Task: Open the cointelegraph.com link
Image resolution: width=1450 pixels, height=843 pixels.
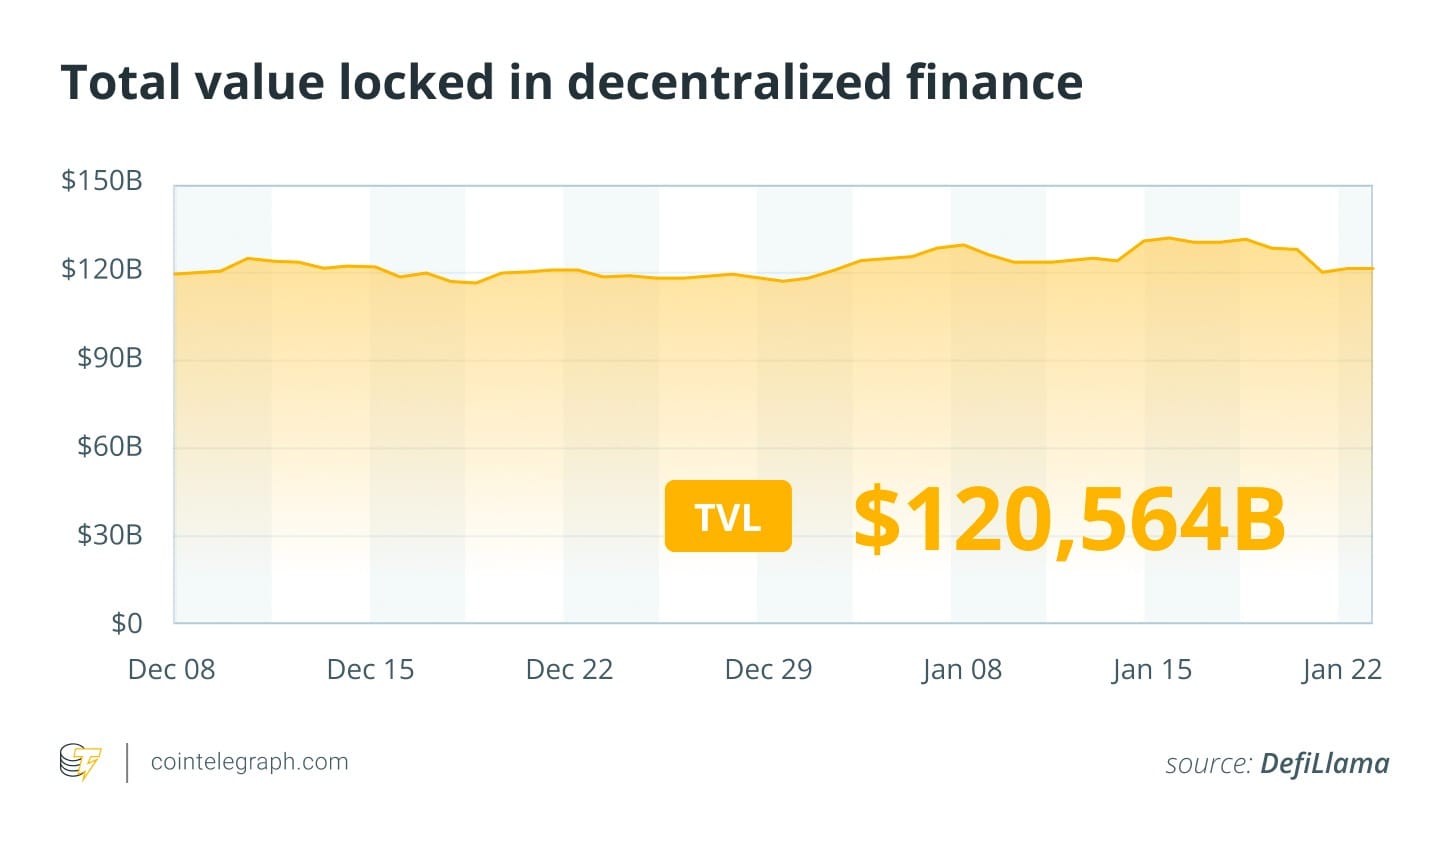Action: [x=249, y=762]
